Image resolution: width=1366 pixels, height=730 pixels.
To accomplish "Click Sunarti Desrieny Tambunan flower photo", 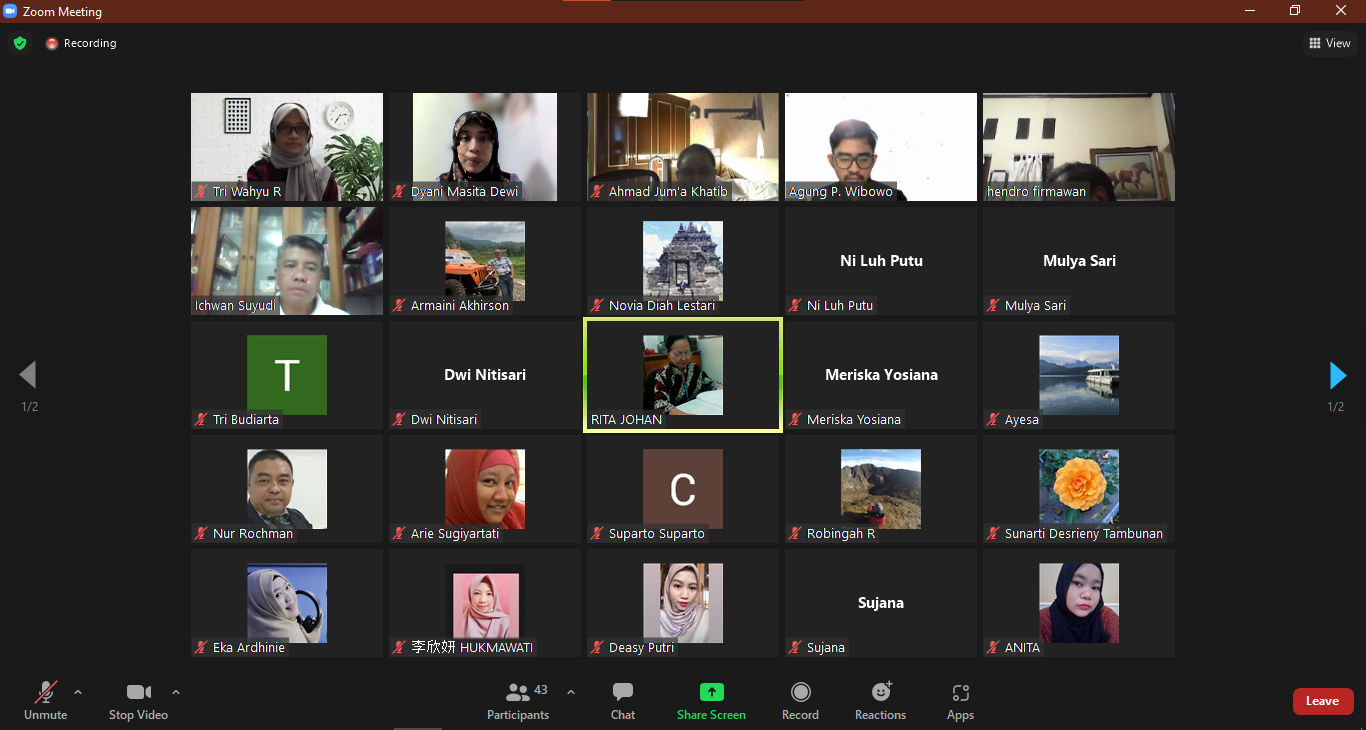I will click(x=1079, y=489).
